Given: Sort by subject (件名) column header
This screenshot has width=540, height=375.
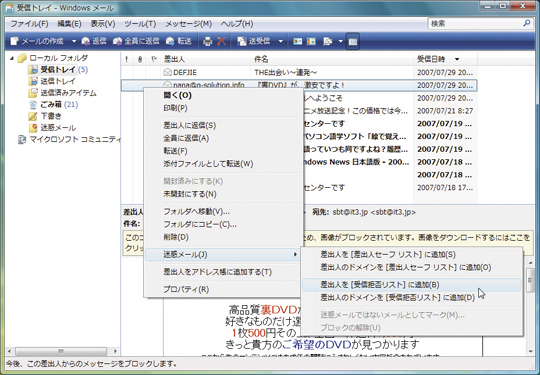Looking at the screenshot, I should click(x=332, y=59).
